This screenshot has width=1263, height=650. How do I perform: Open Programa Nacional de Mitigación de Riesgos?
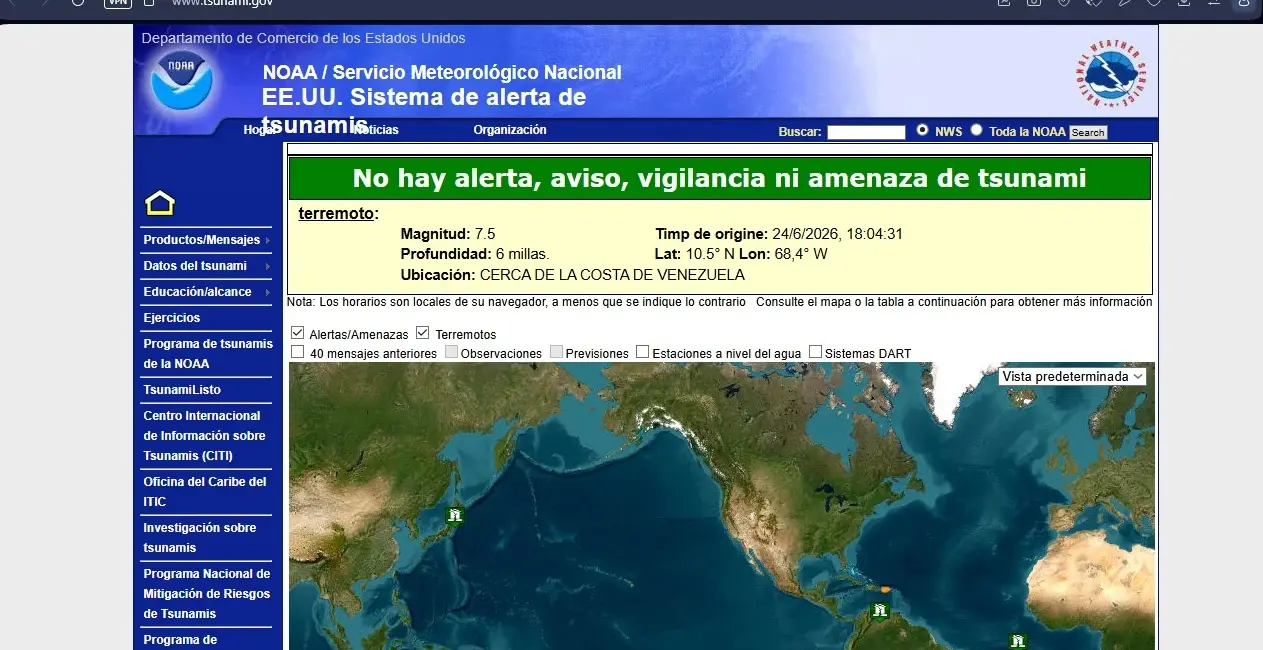point(207,594)
